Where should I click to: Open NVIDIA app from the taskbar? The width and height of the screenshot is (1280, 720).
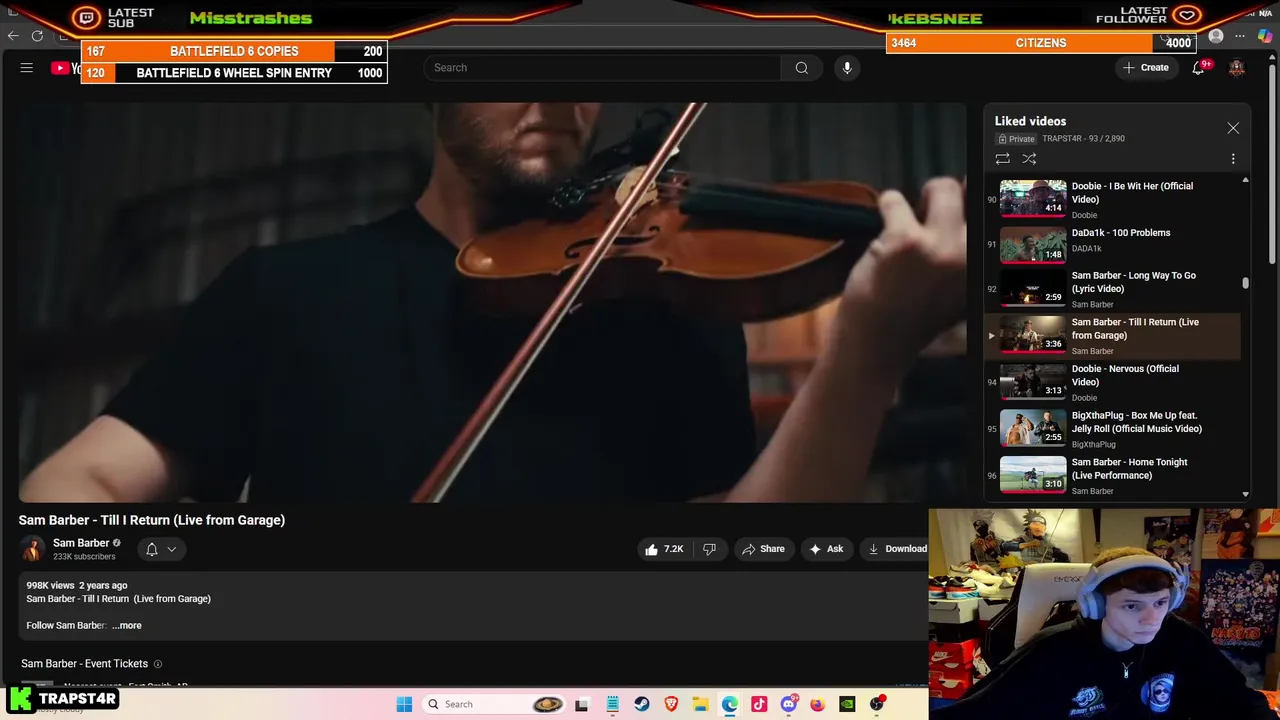point(847,704)
